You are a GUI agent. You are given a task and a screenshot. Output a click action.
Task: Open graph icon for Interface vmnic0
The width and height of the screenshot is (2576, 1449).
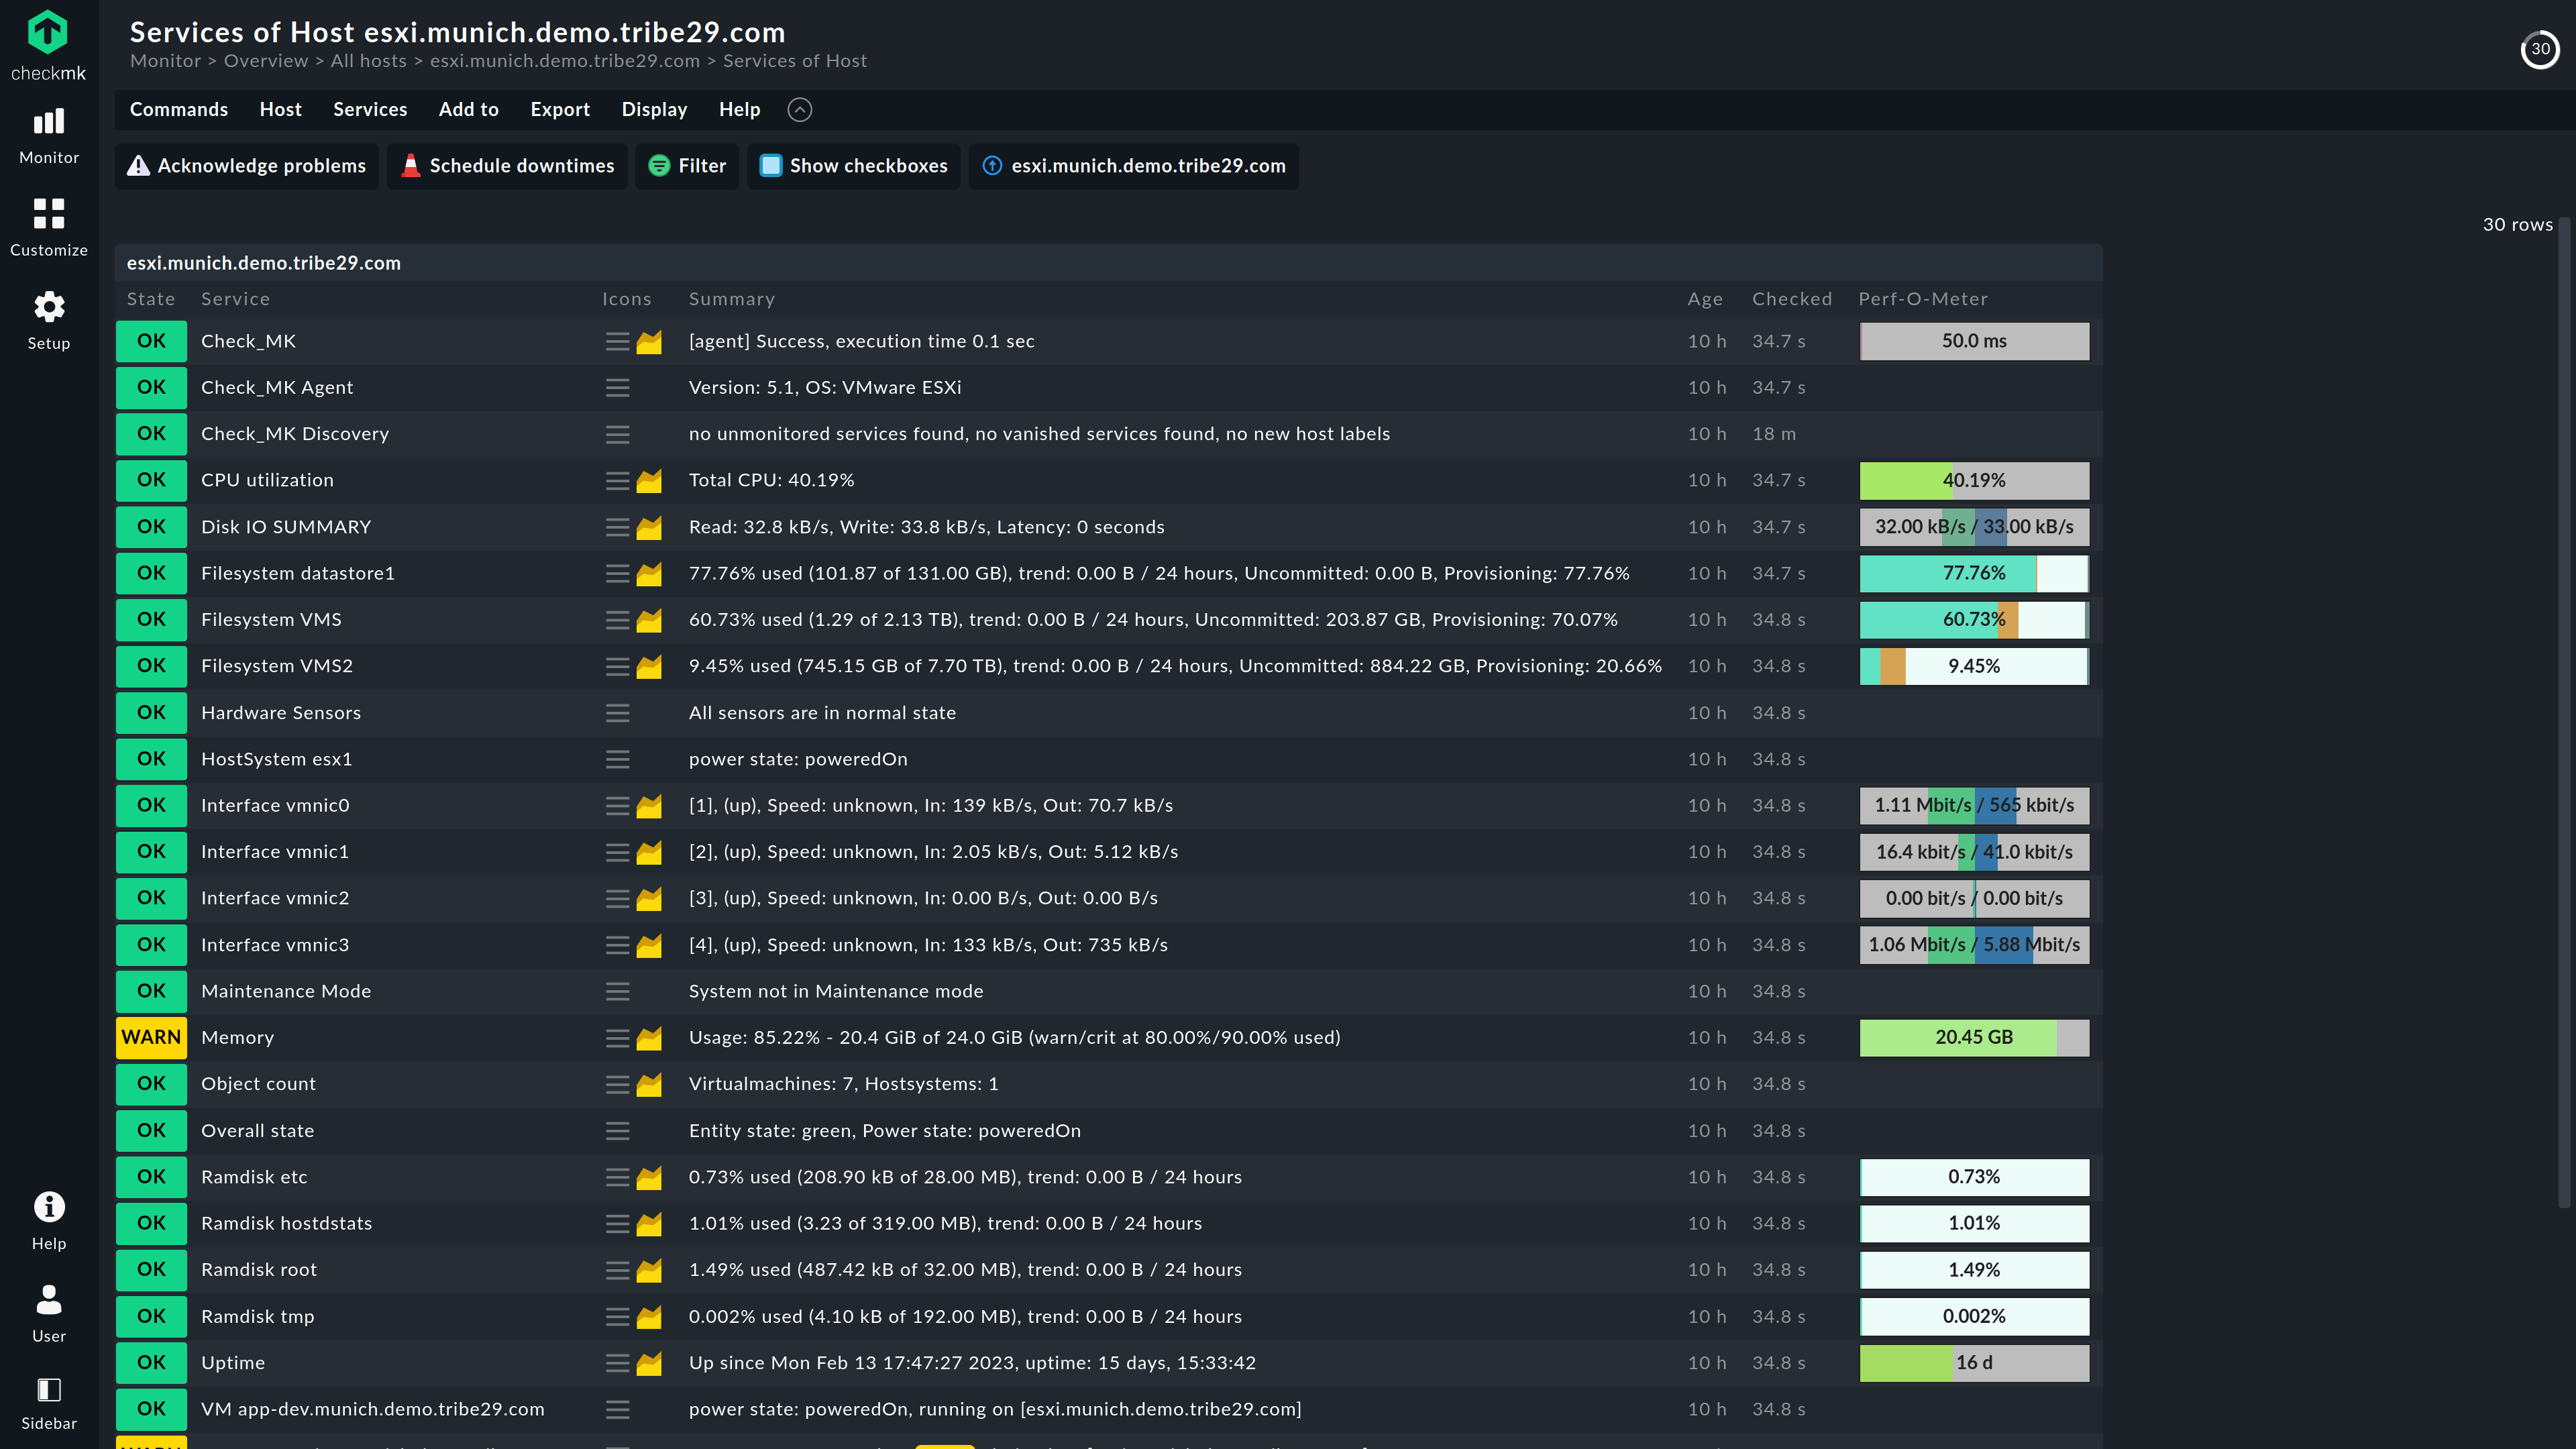[650, 806]
